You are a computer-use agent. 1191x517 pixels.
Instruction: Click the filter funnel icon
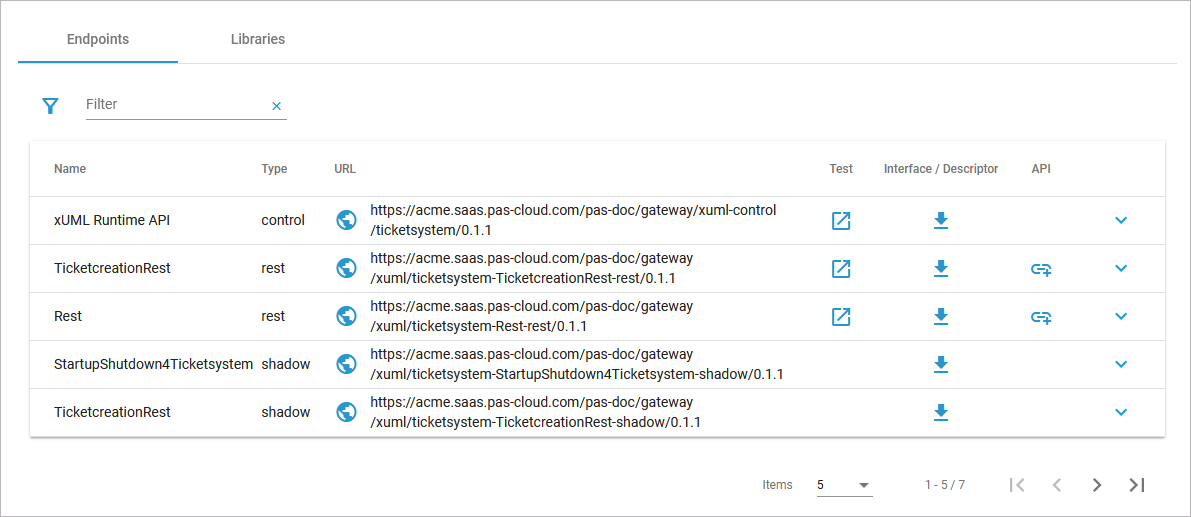point(50,105)
